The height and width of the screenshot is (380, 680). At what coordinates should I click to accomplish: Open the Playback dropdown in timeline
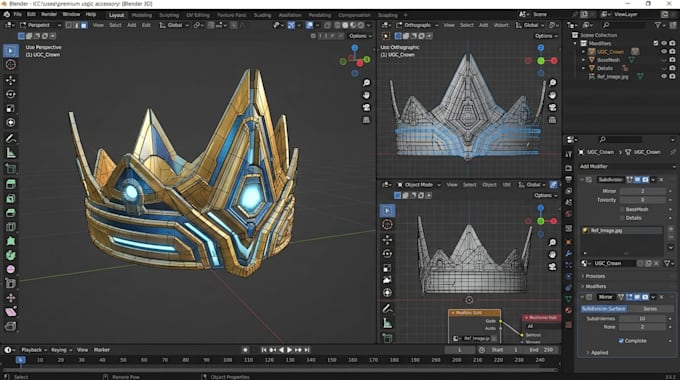(33, 350)
